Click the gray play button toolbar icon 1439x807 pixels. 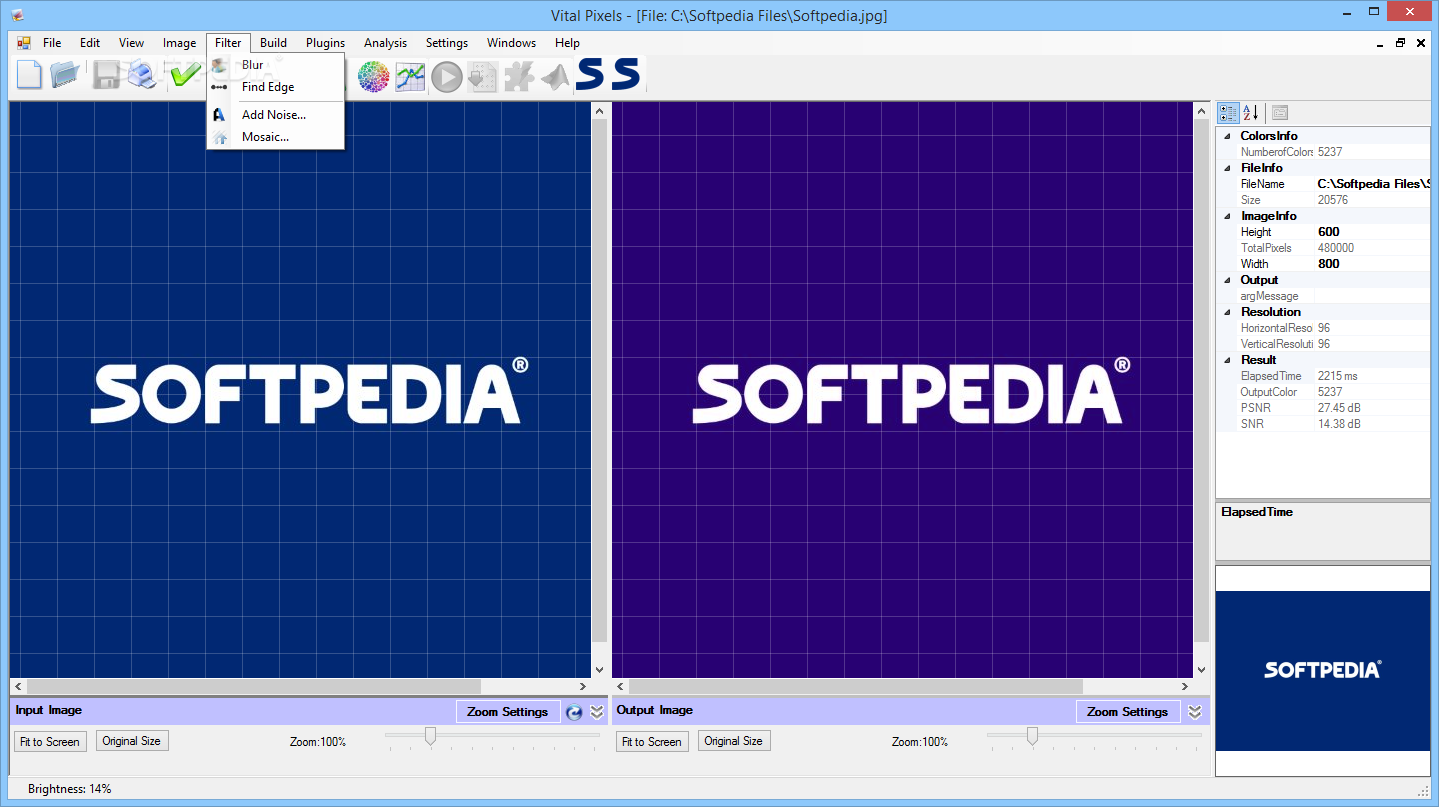pos(447,76)
